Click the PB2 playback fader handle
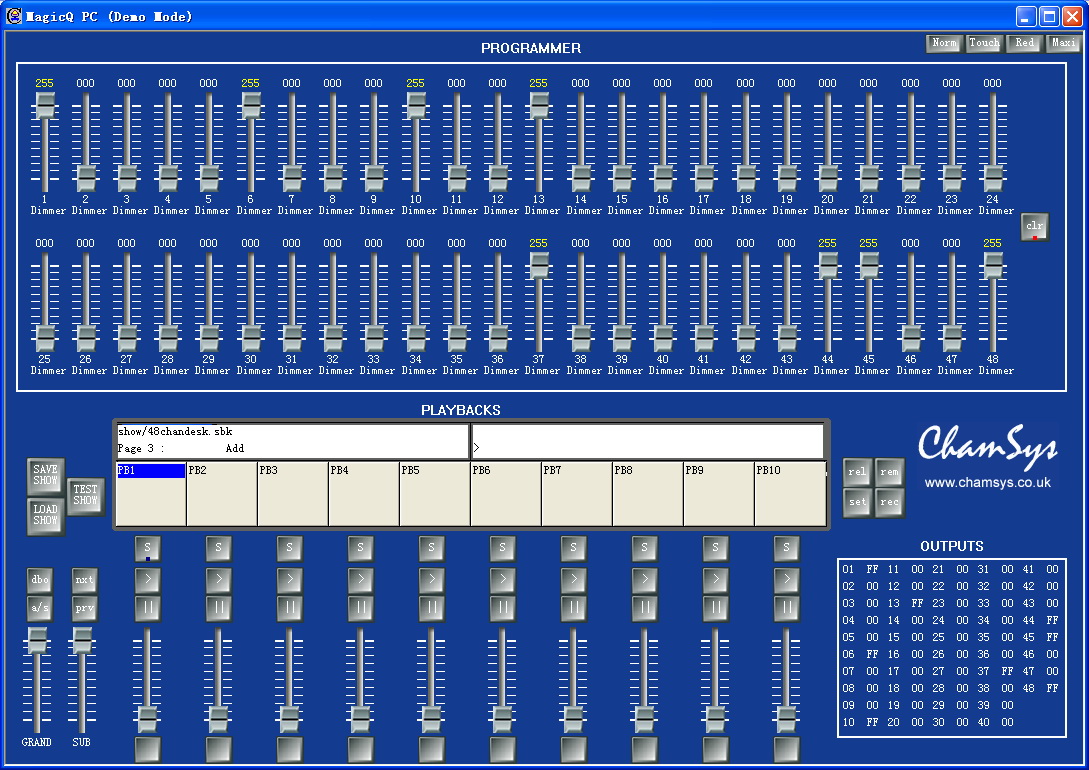This screenshot has width=1089, height=770. pos(219,718)
